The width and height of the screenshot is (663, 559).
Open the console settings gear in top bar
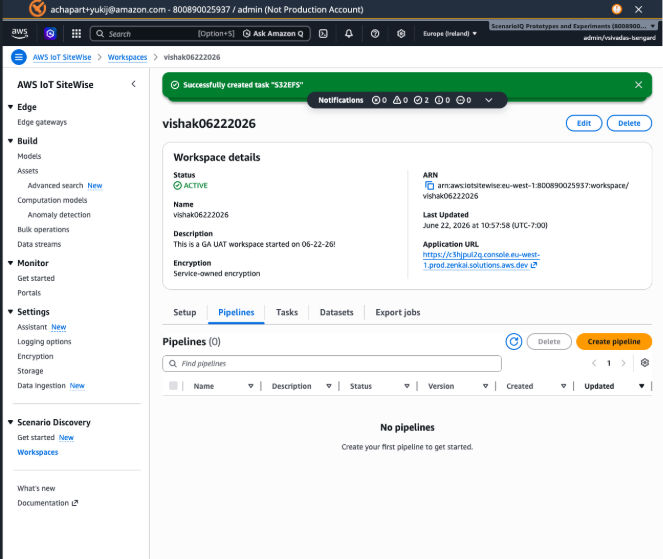click(x=401, y=33)
